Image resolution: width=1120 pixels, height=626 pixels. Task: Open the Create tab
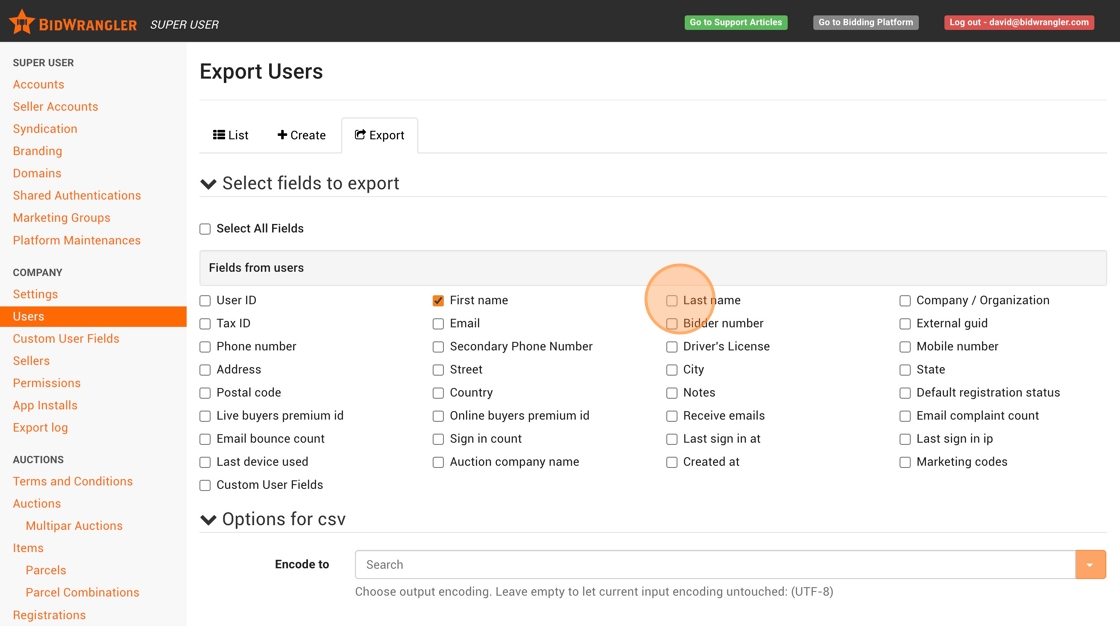(301, 135)
